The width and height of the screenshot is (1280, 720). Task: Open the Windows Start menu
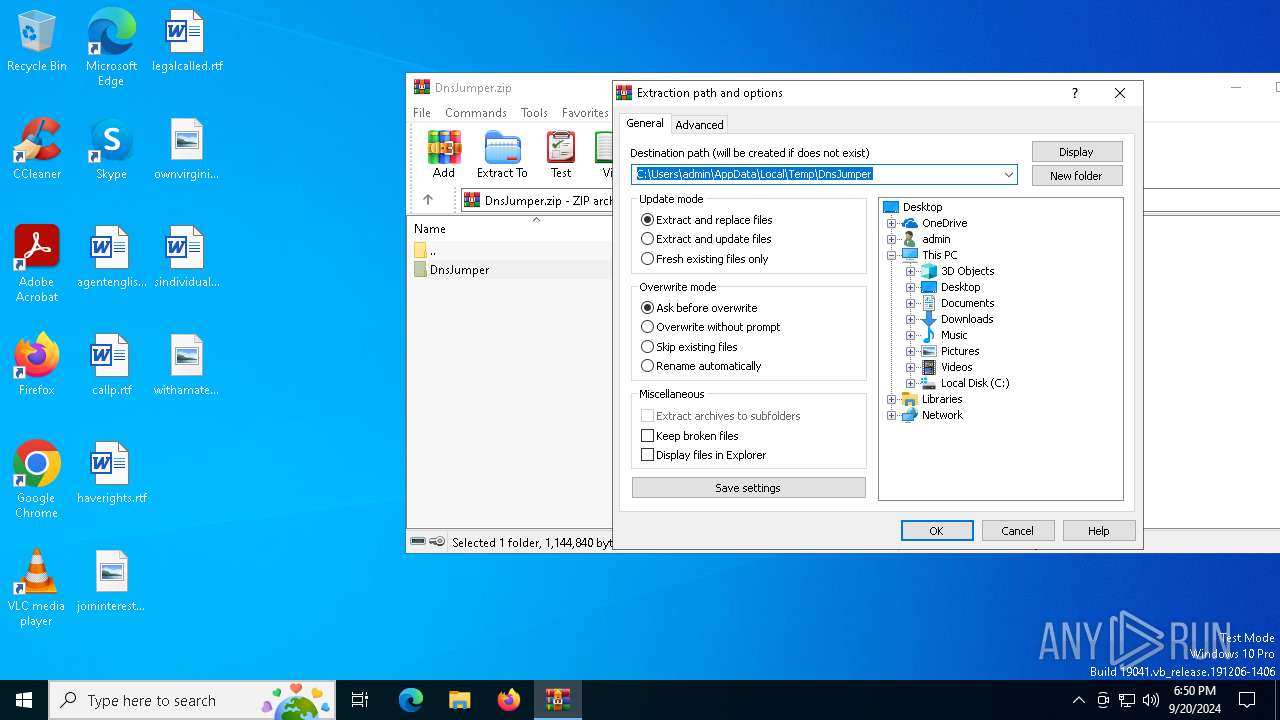pyautogui.click(x=24, y=700)
